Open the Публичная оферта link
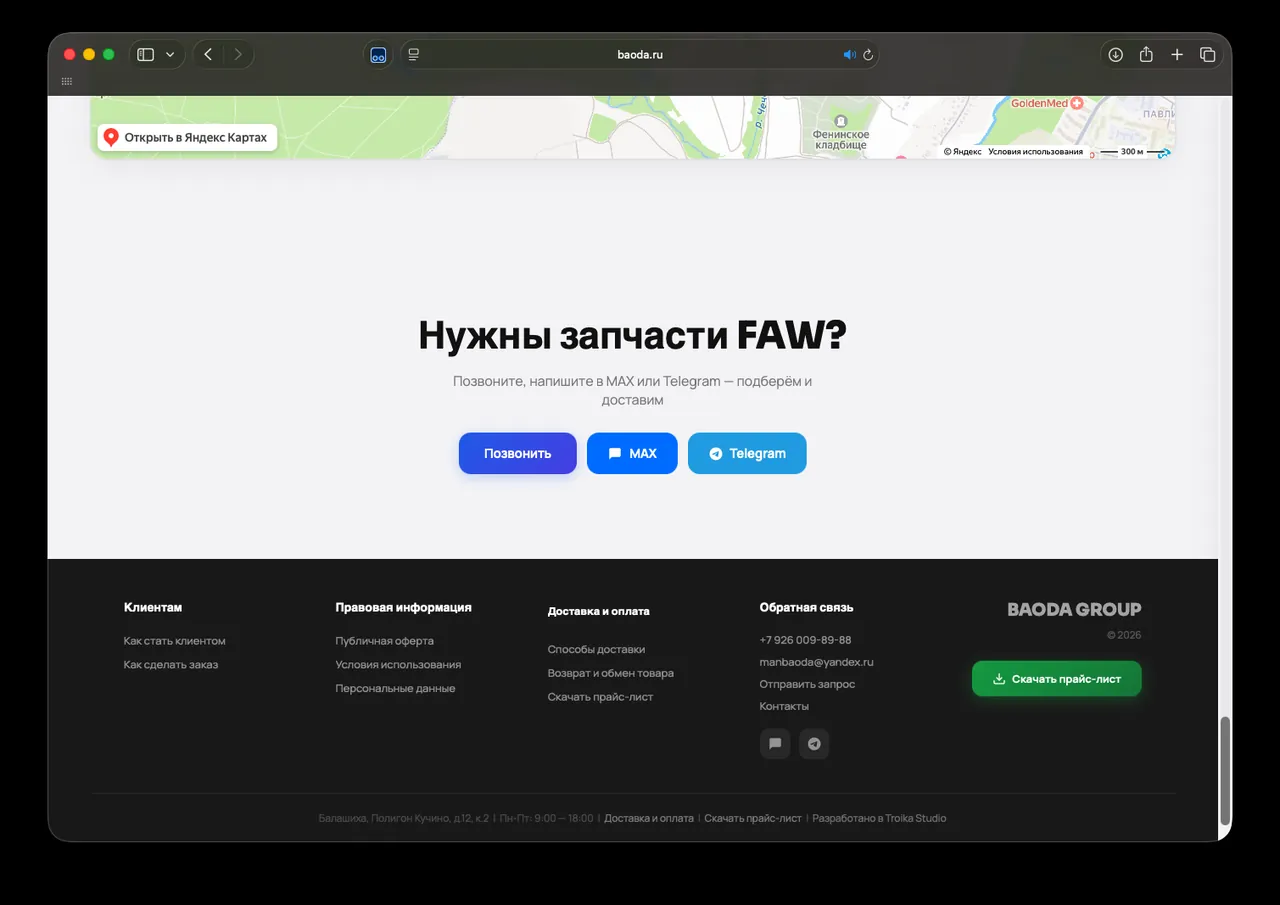1280x905 pixels. coord(385,641)
